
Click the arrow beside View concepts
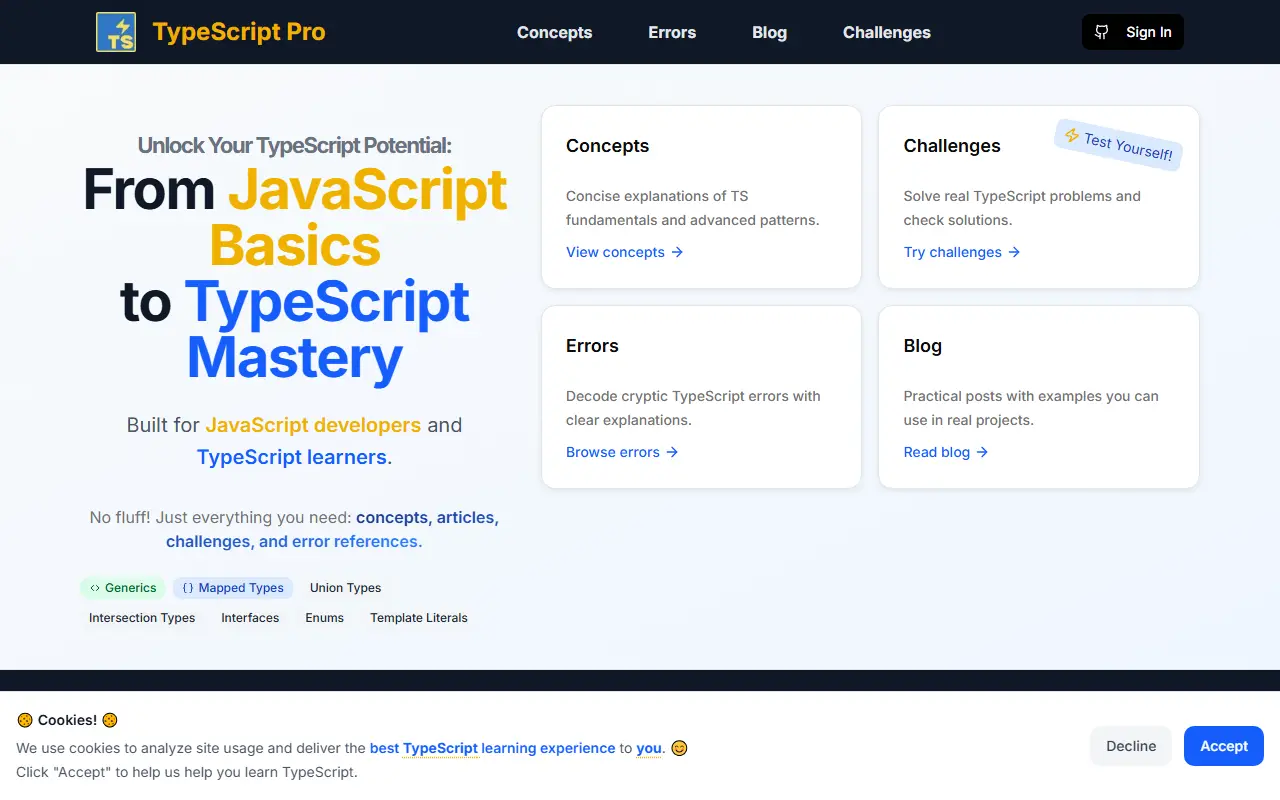[x=677, y=252]
